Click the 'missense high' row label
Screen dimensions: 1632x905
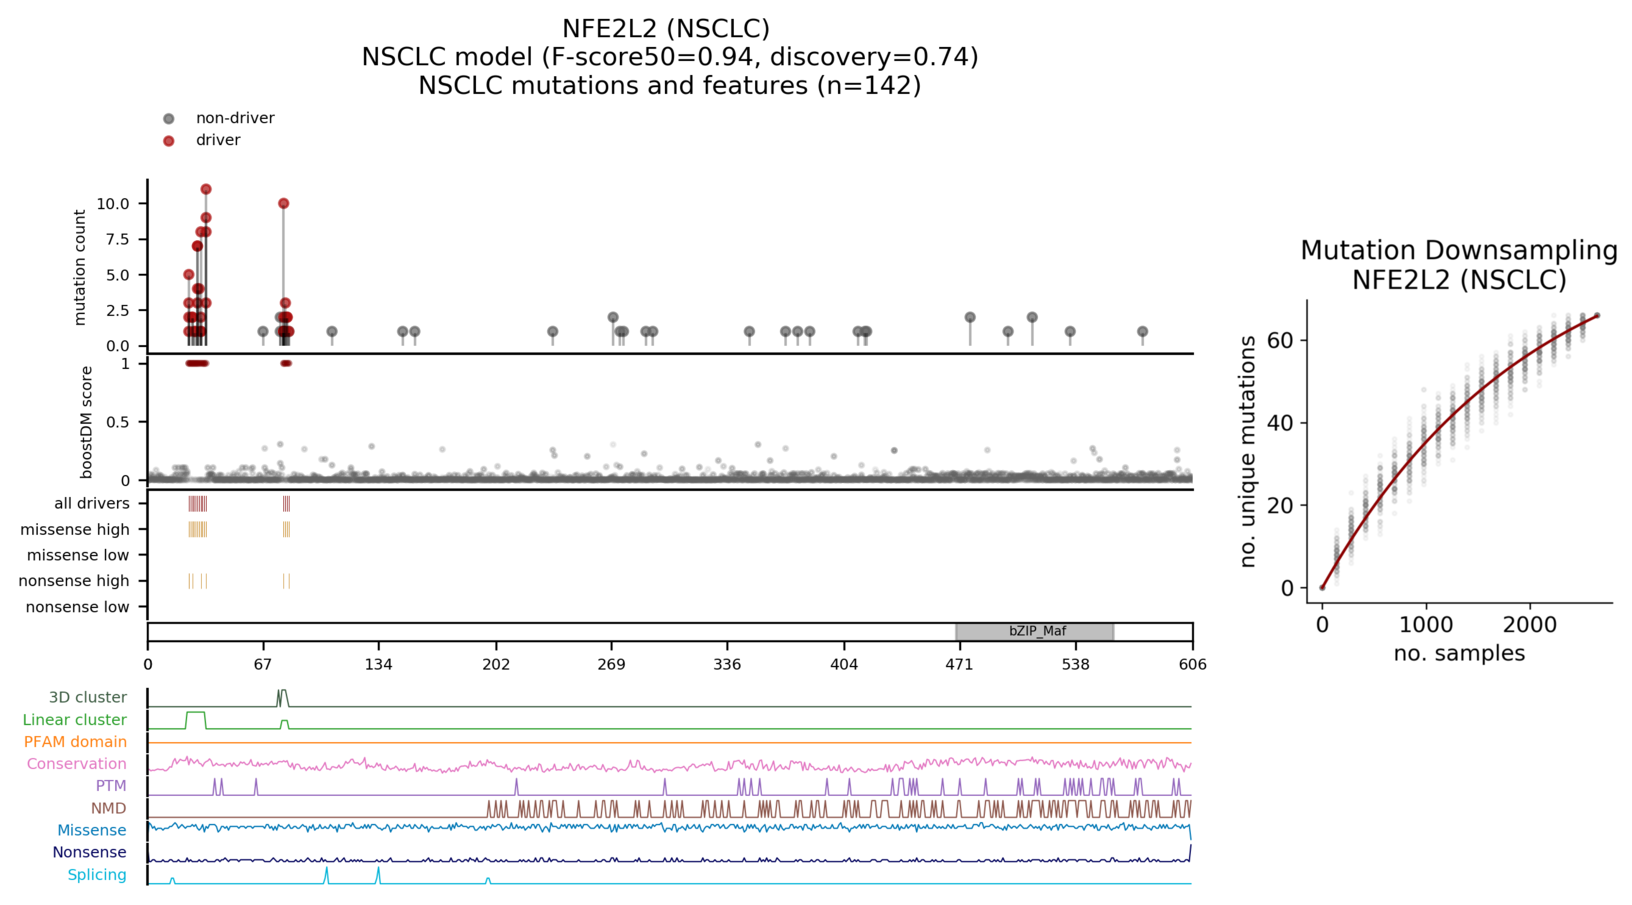[75, 530]
